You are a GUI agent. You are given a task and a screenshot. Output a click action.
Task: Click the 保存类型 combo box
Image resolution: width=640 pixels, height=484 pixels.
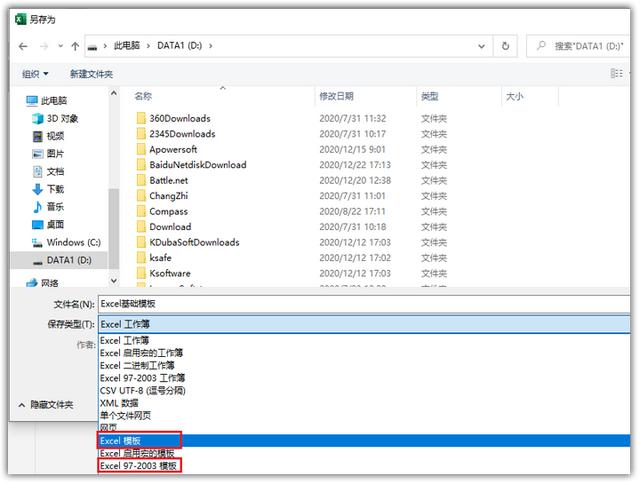[x=364, y=324]
